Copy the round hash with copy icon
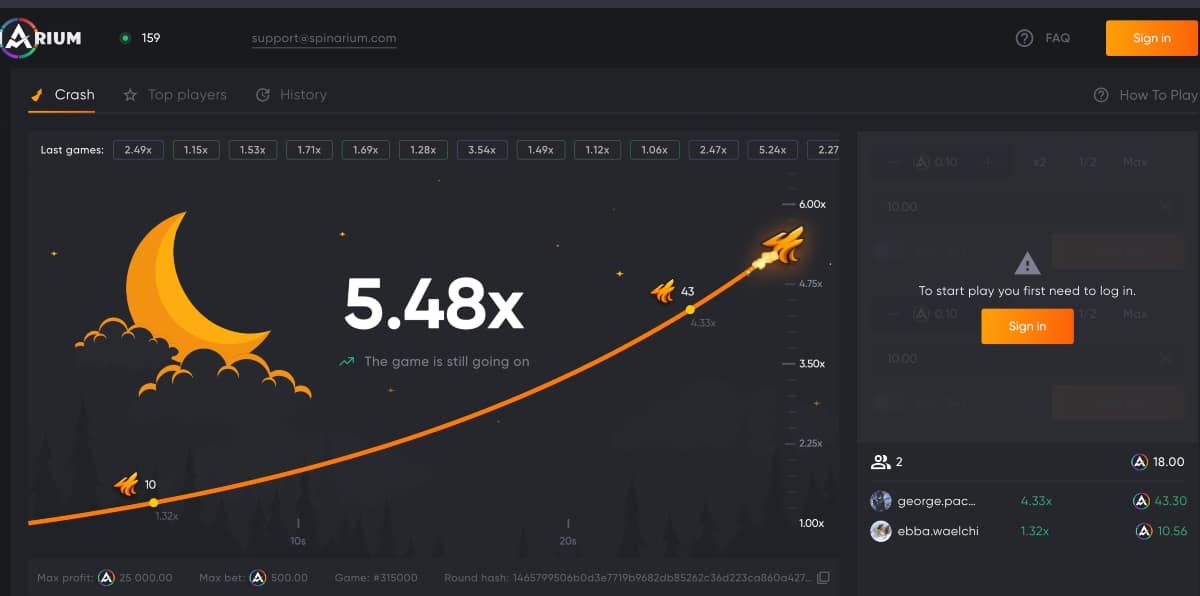 (x=823, y=578)
